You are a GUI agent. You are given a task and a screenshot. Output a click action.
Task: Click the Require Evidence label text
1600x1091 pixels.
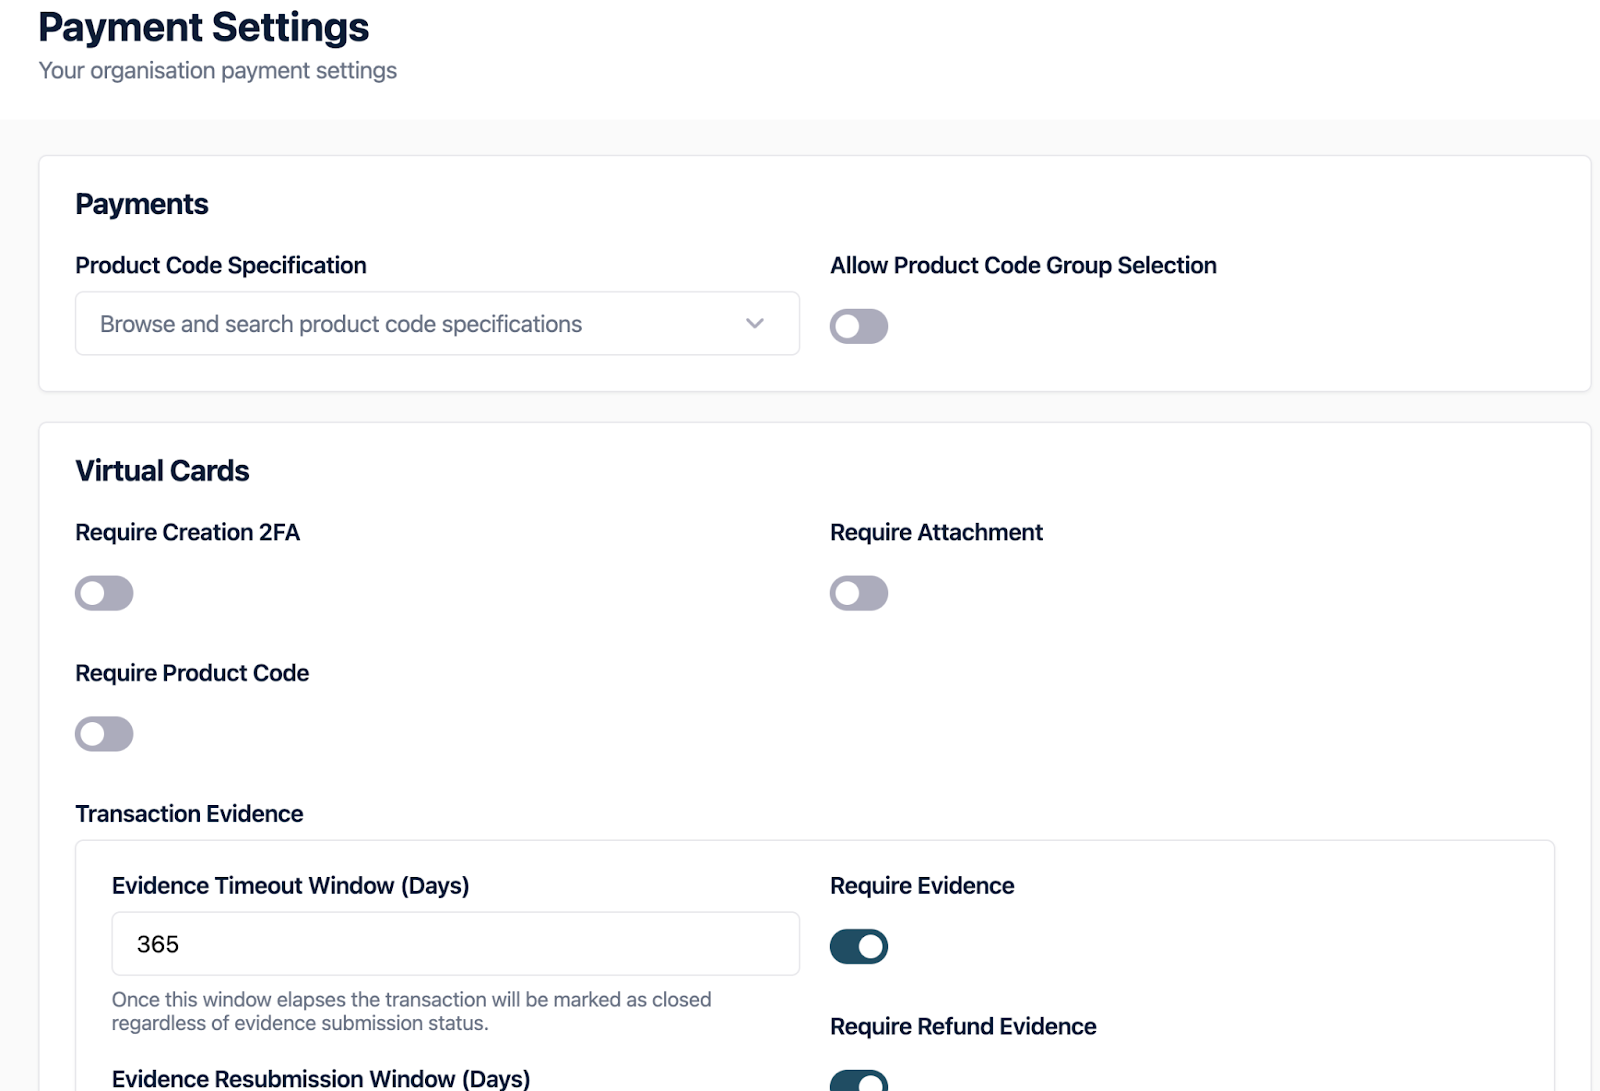pyautogui.click(x=921, y=886)
